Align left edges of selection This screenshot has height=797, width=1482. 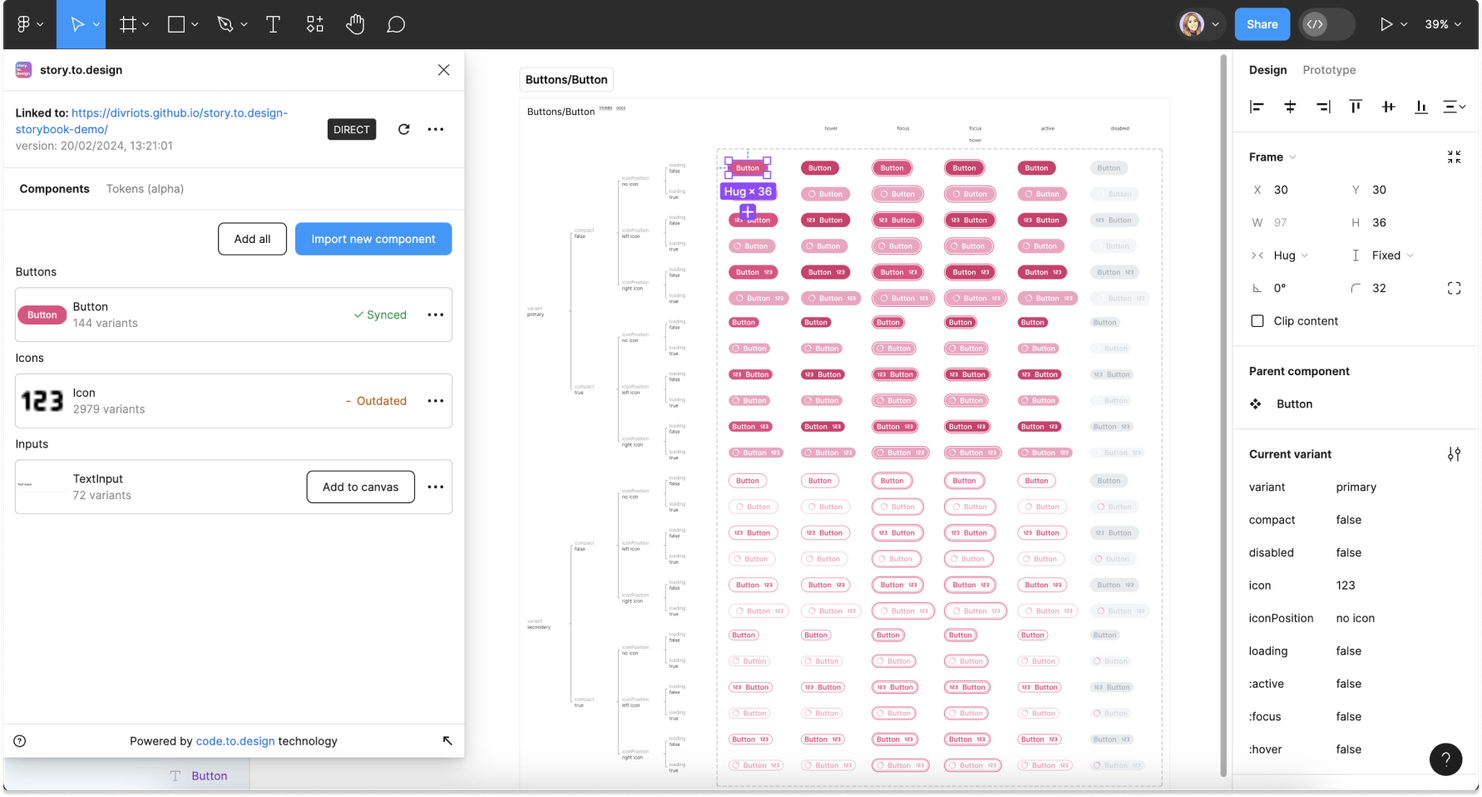(x=1257, y=106)
